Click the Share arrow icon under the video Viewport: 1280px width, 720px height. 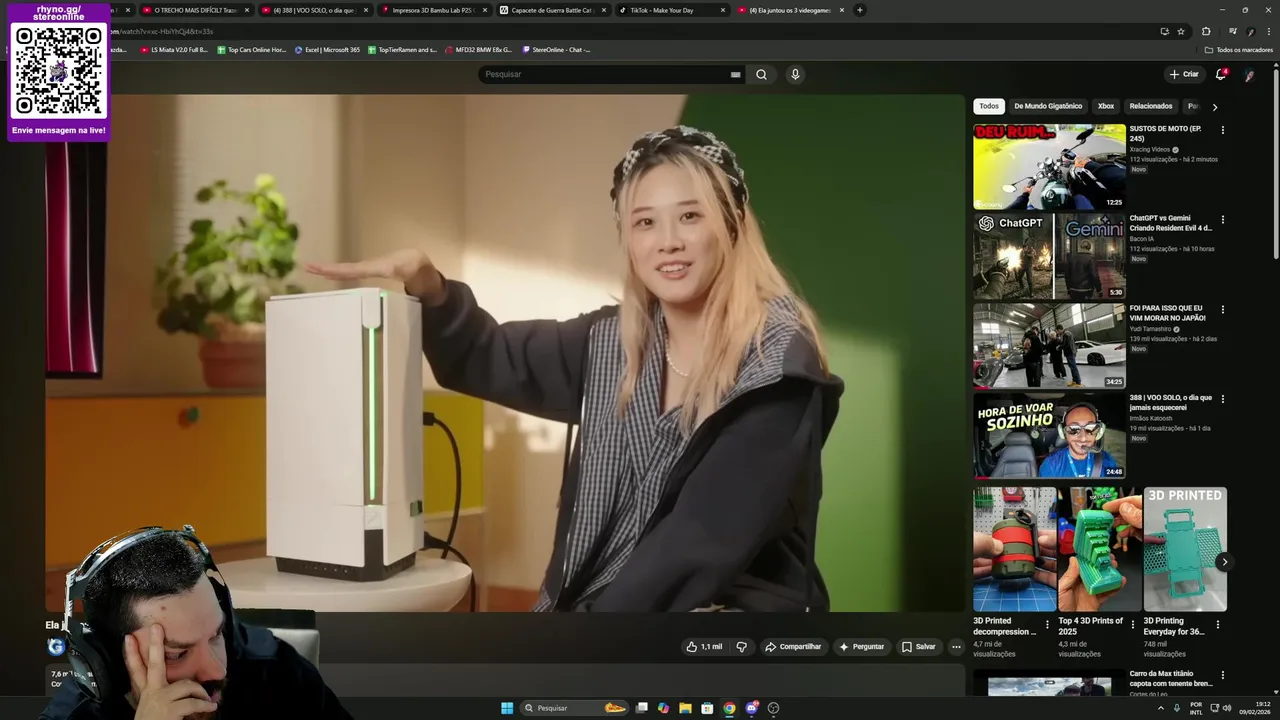tap(771, 647)
